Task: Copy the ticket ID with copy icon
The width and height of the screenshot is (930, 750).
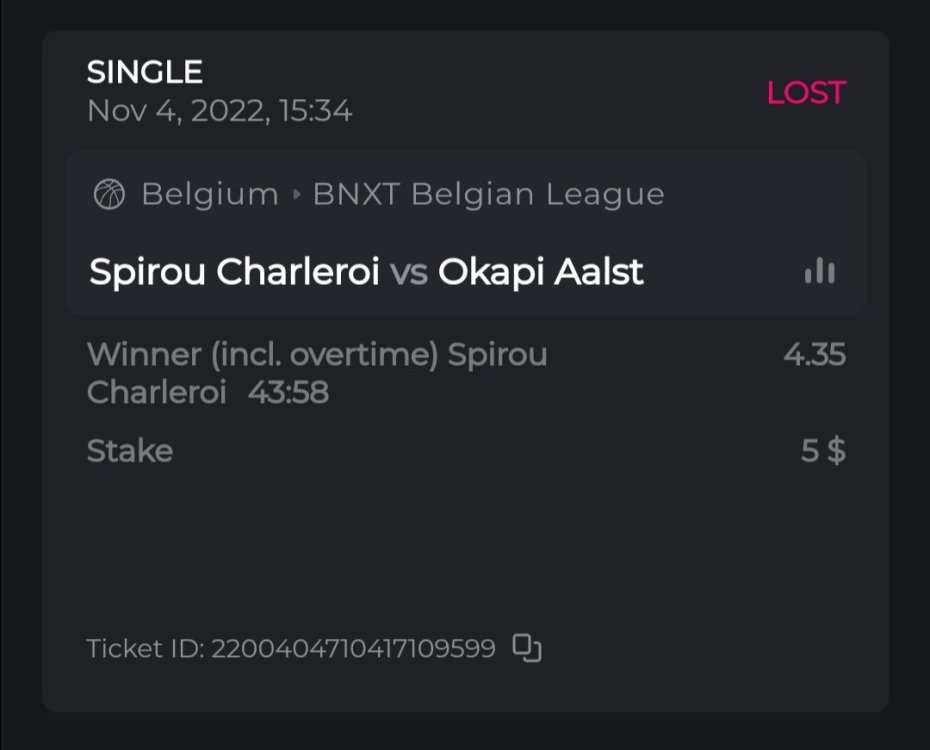Action: 527,648
